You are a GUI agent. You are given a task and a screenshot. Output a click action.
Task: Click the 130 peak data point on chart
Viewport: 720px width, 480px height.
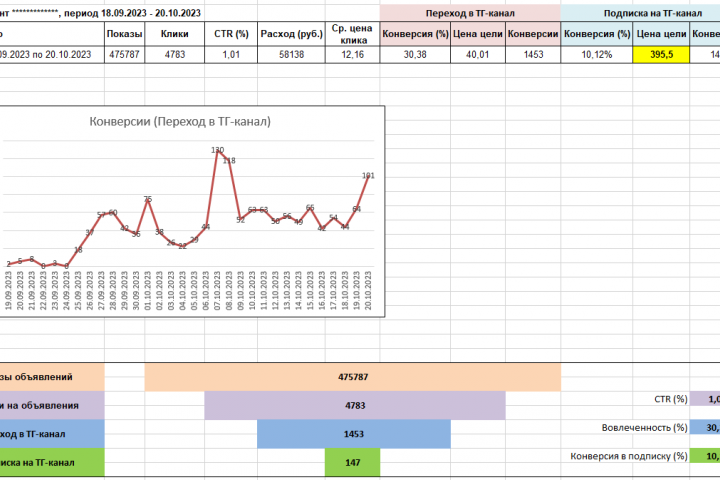pyautogui.click(x=217, y=150)
